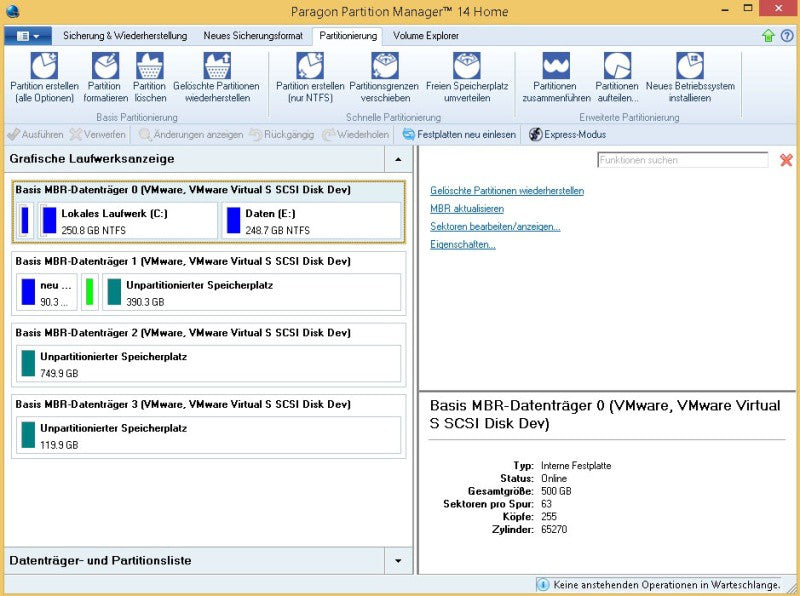Click the Paragon application icon in the title bar

click(x=12, y=11)
